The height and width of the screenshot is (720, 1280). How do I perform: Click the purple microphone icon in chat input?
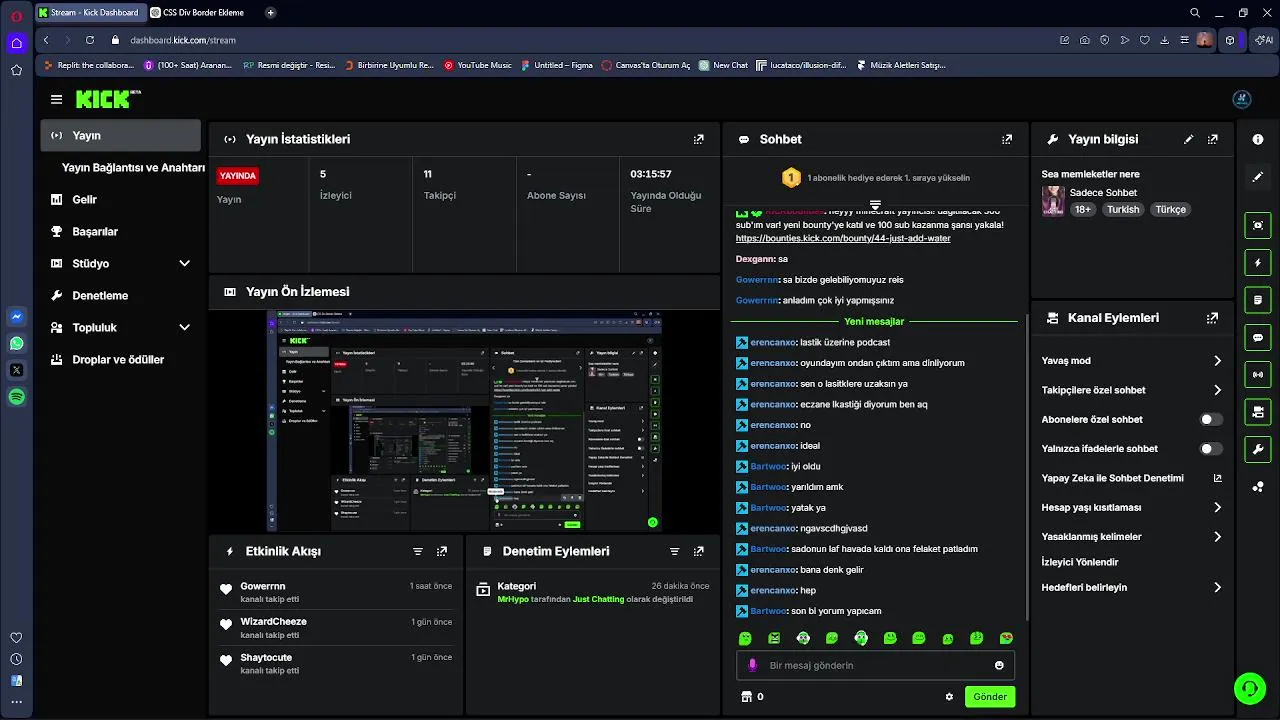click(753, 665)
